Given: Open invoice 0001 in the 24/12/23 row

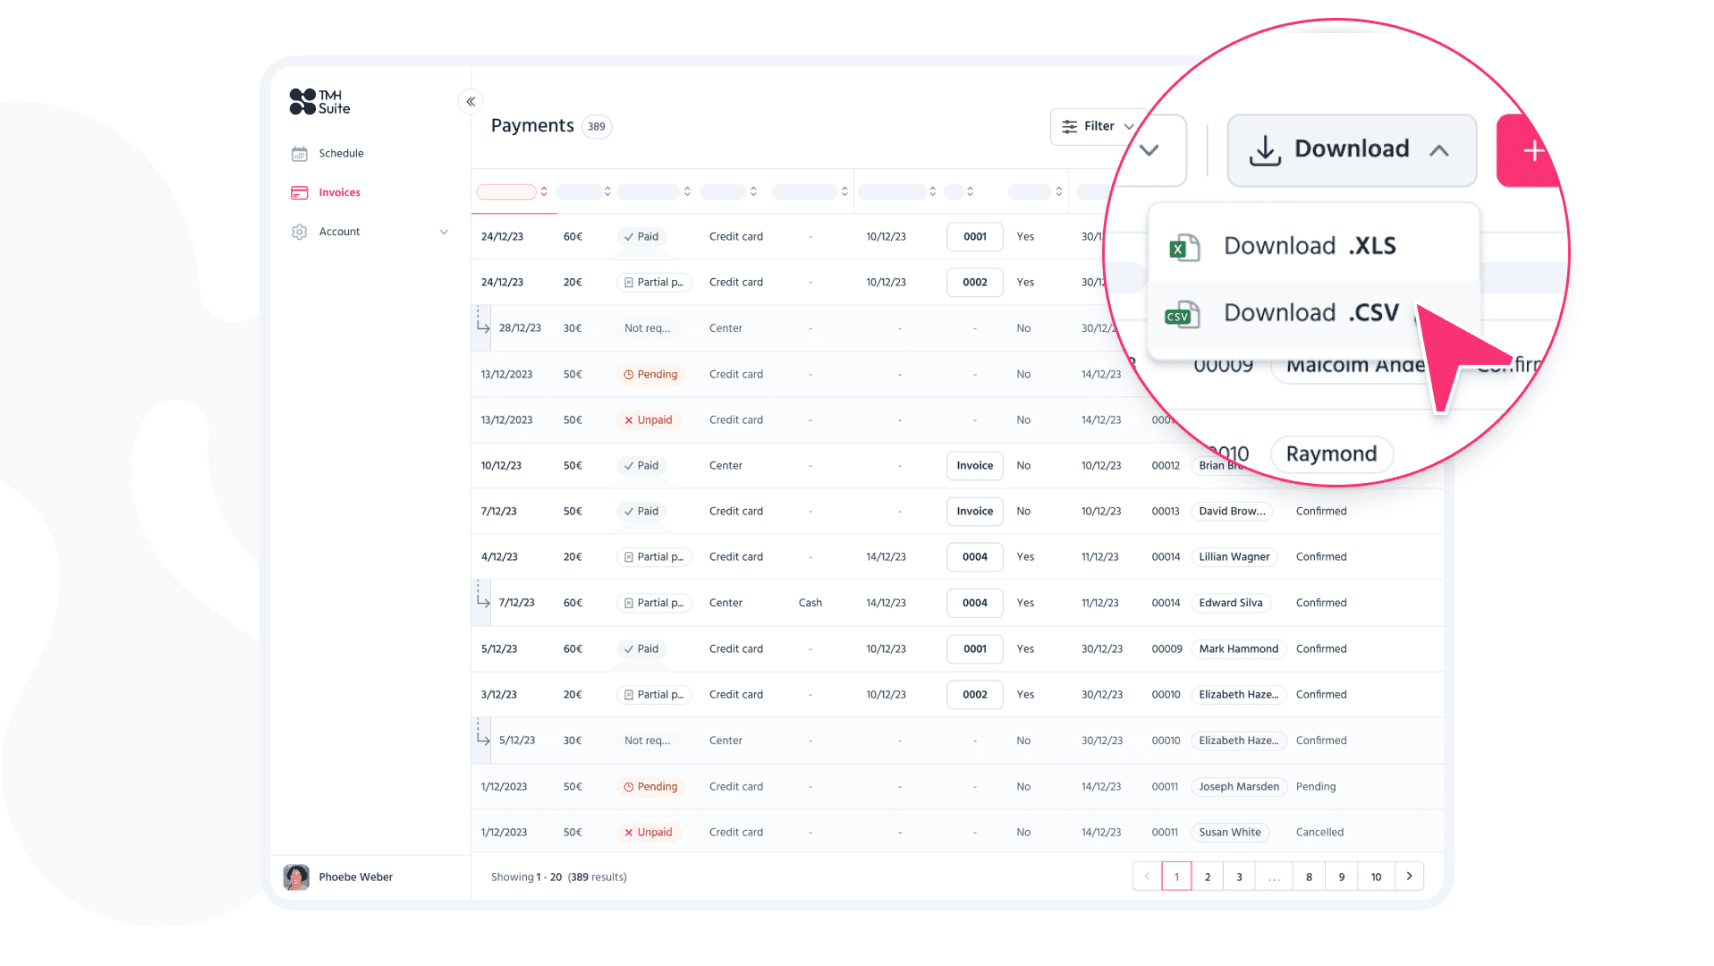Looking at the screenshot, I should (x=975, y=237).
